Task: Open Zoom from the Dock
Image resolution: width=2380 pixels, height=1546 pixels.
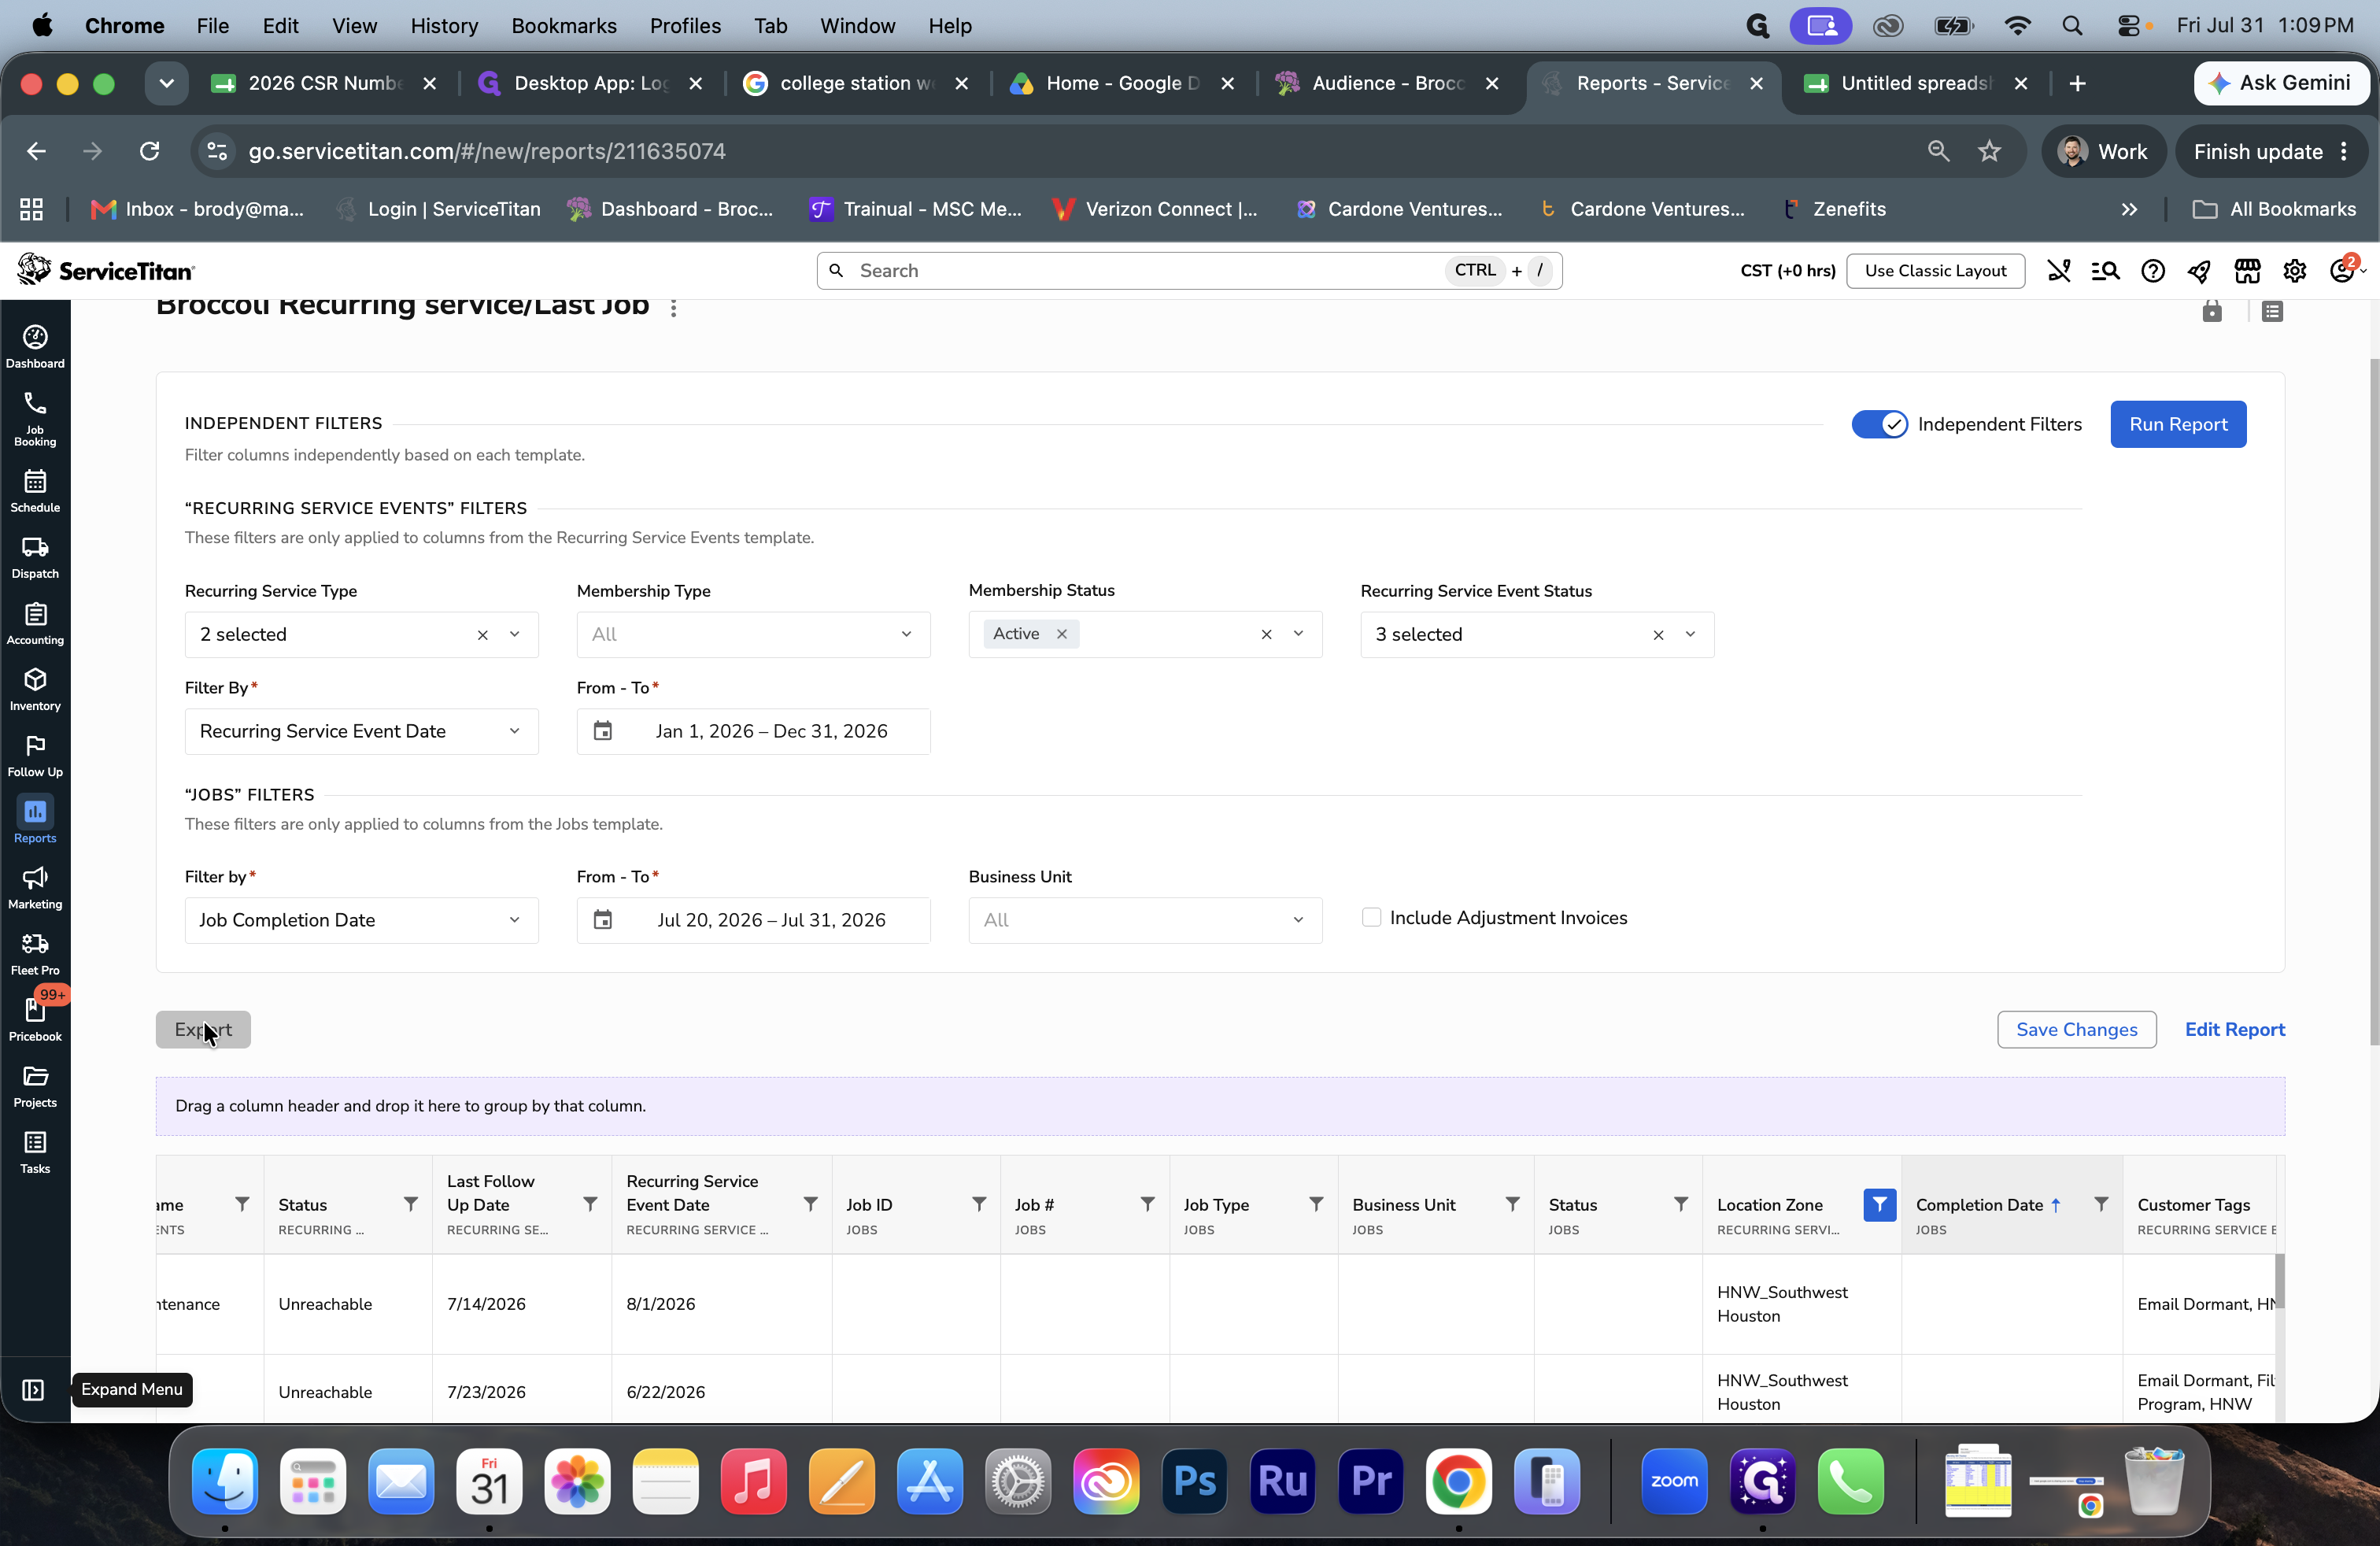Action: pyautogui.click(x=1673, y=1481)
